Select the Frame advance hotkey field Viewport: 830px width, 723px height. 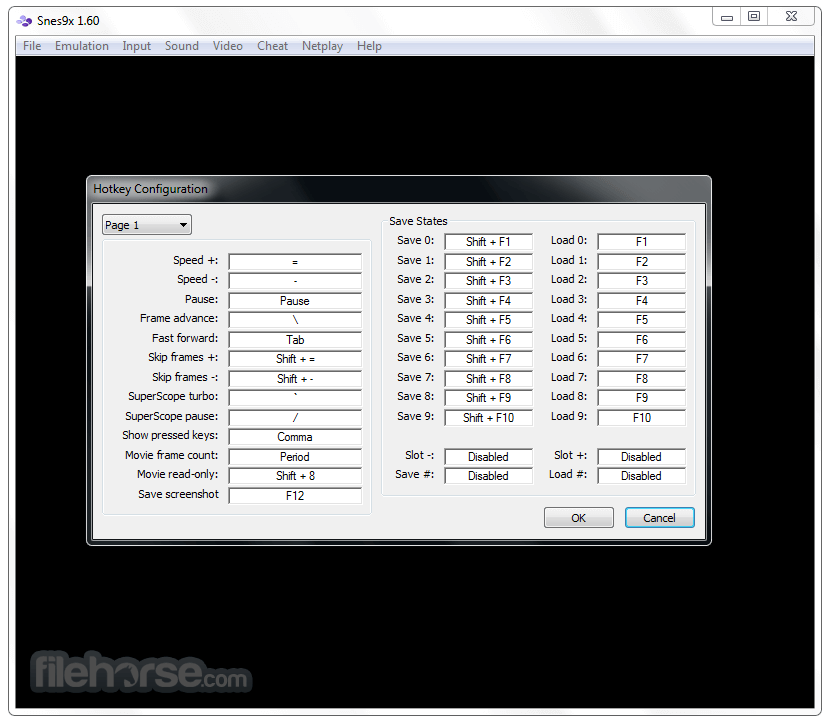point(295,320)
